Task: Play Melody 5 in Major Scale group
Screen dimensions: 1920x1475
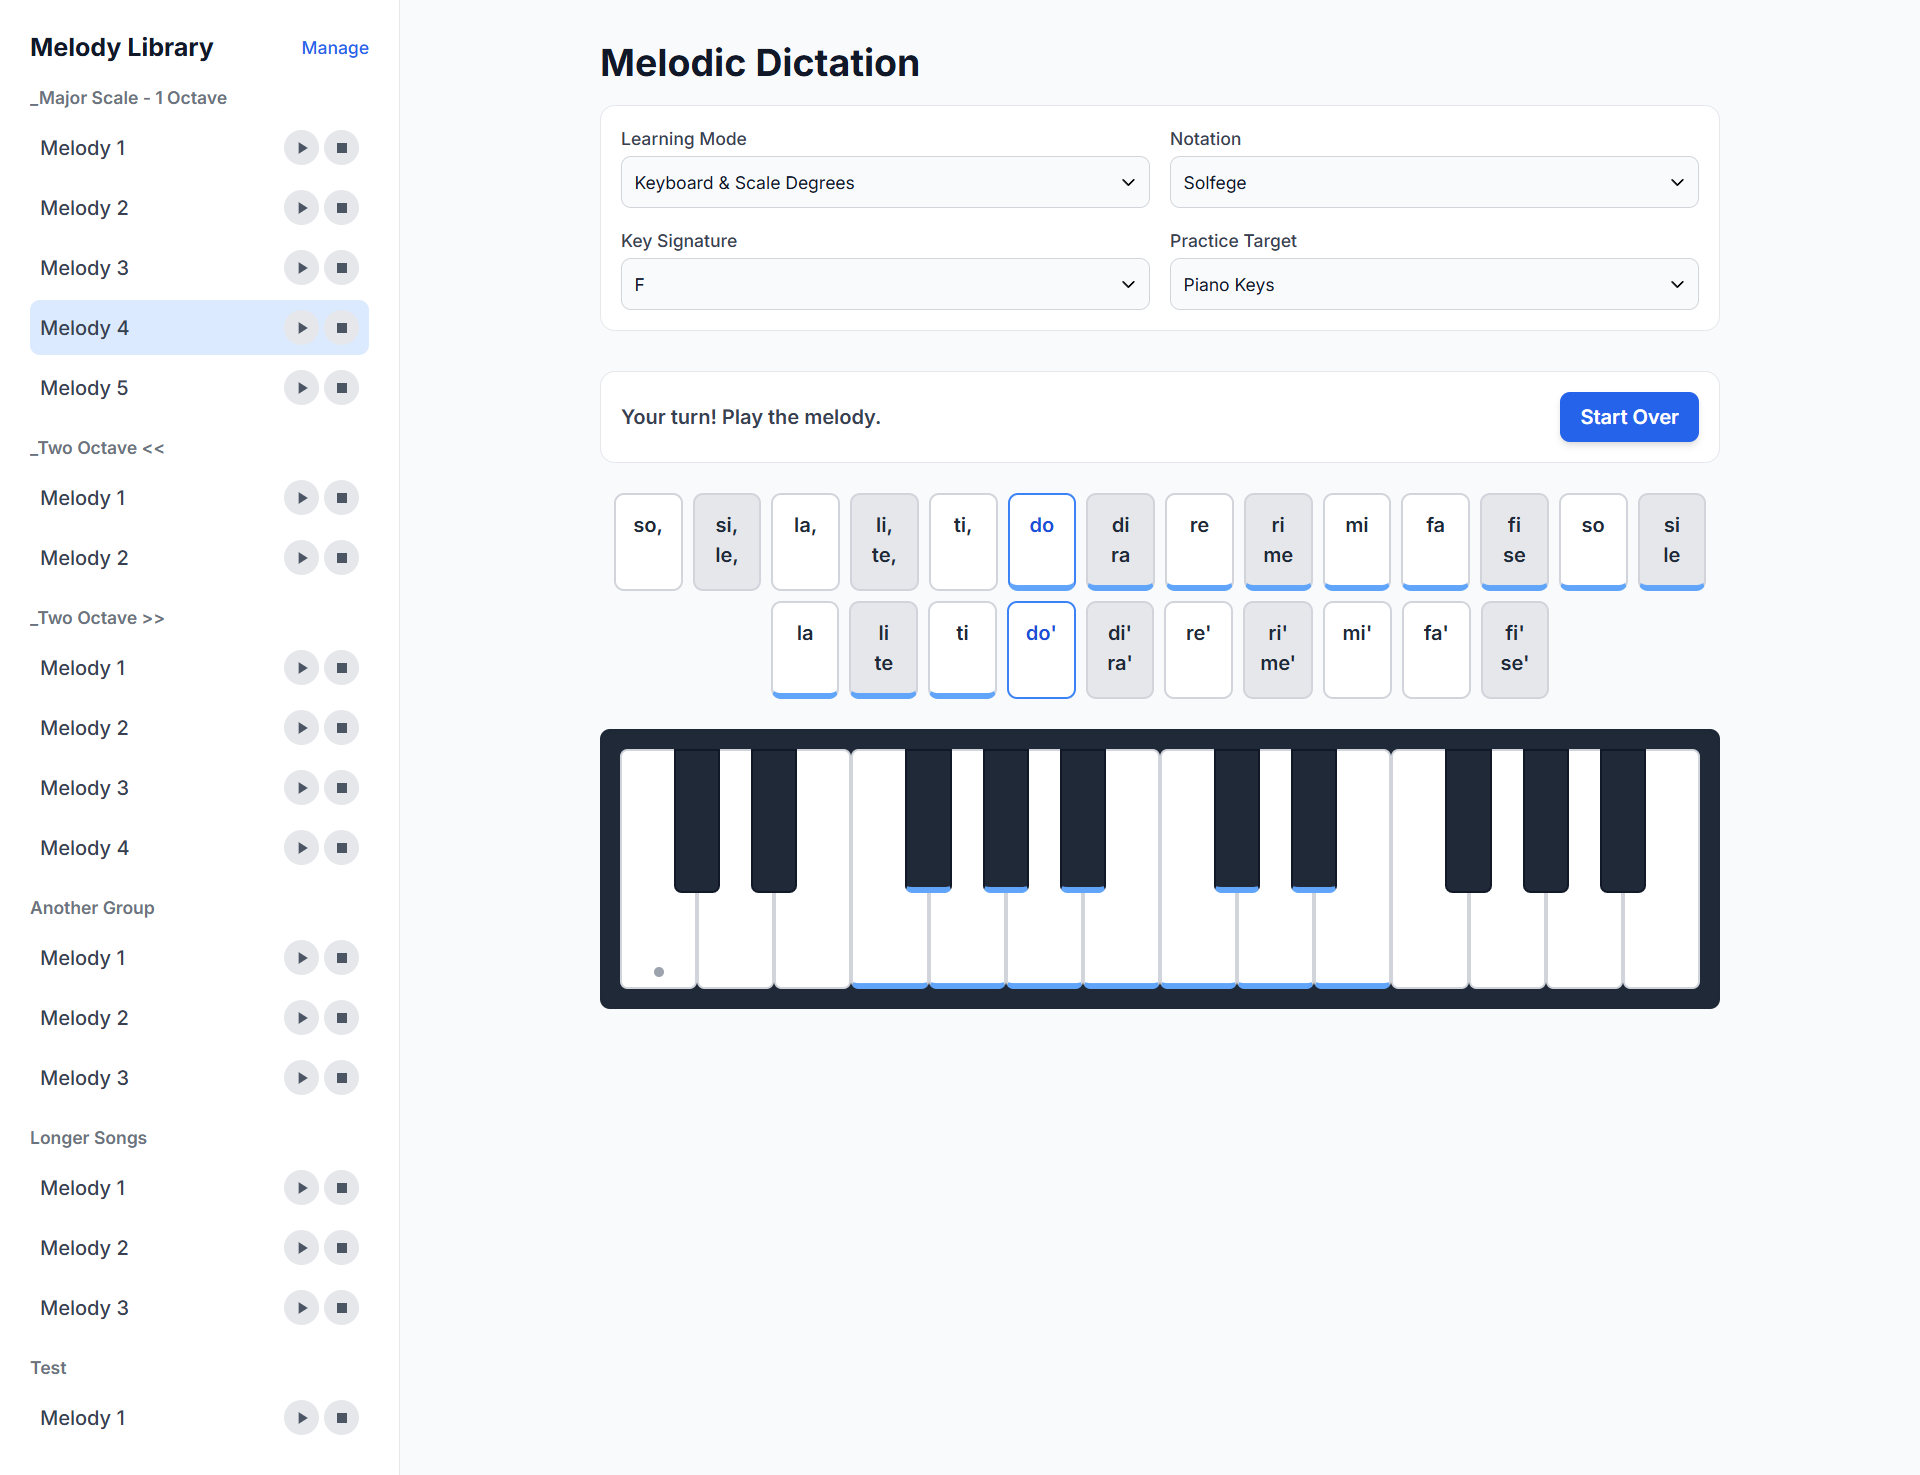Action: 301,387
